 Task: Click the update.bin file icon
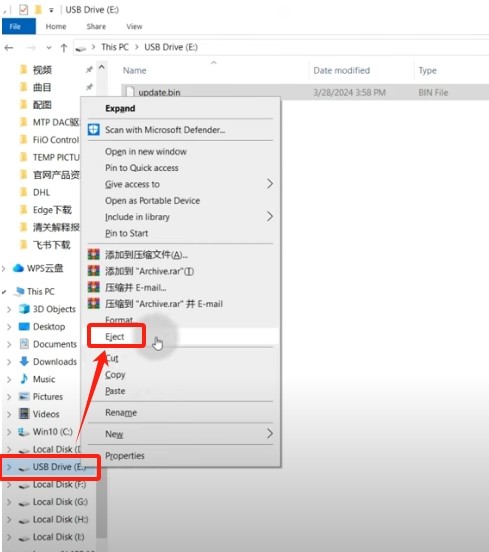130,92
